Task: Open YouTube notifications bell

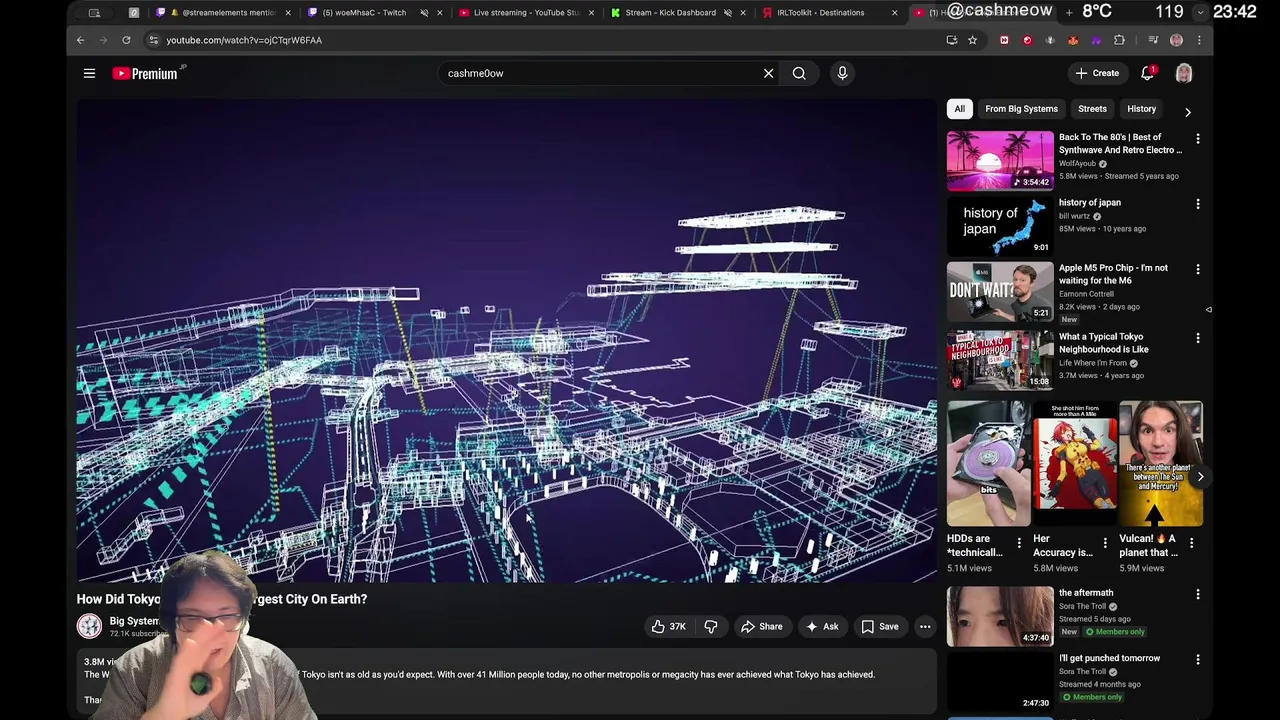Action: click(x=1148, y=73)
